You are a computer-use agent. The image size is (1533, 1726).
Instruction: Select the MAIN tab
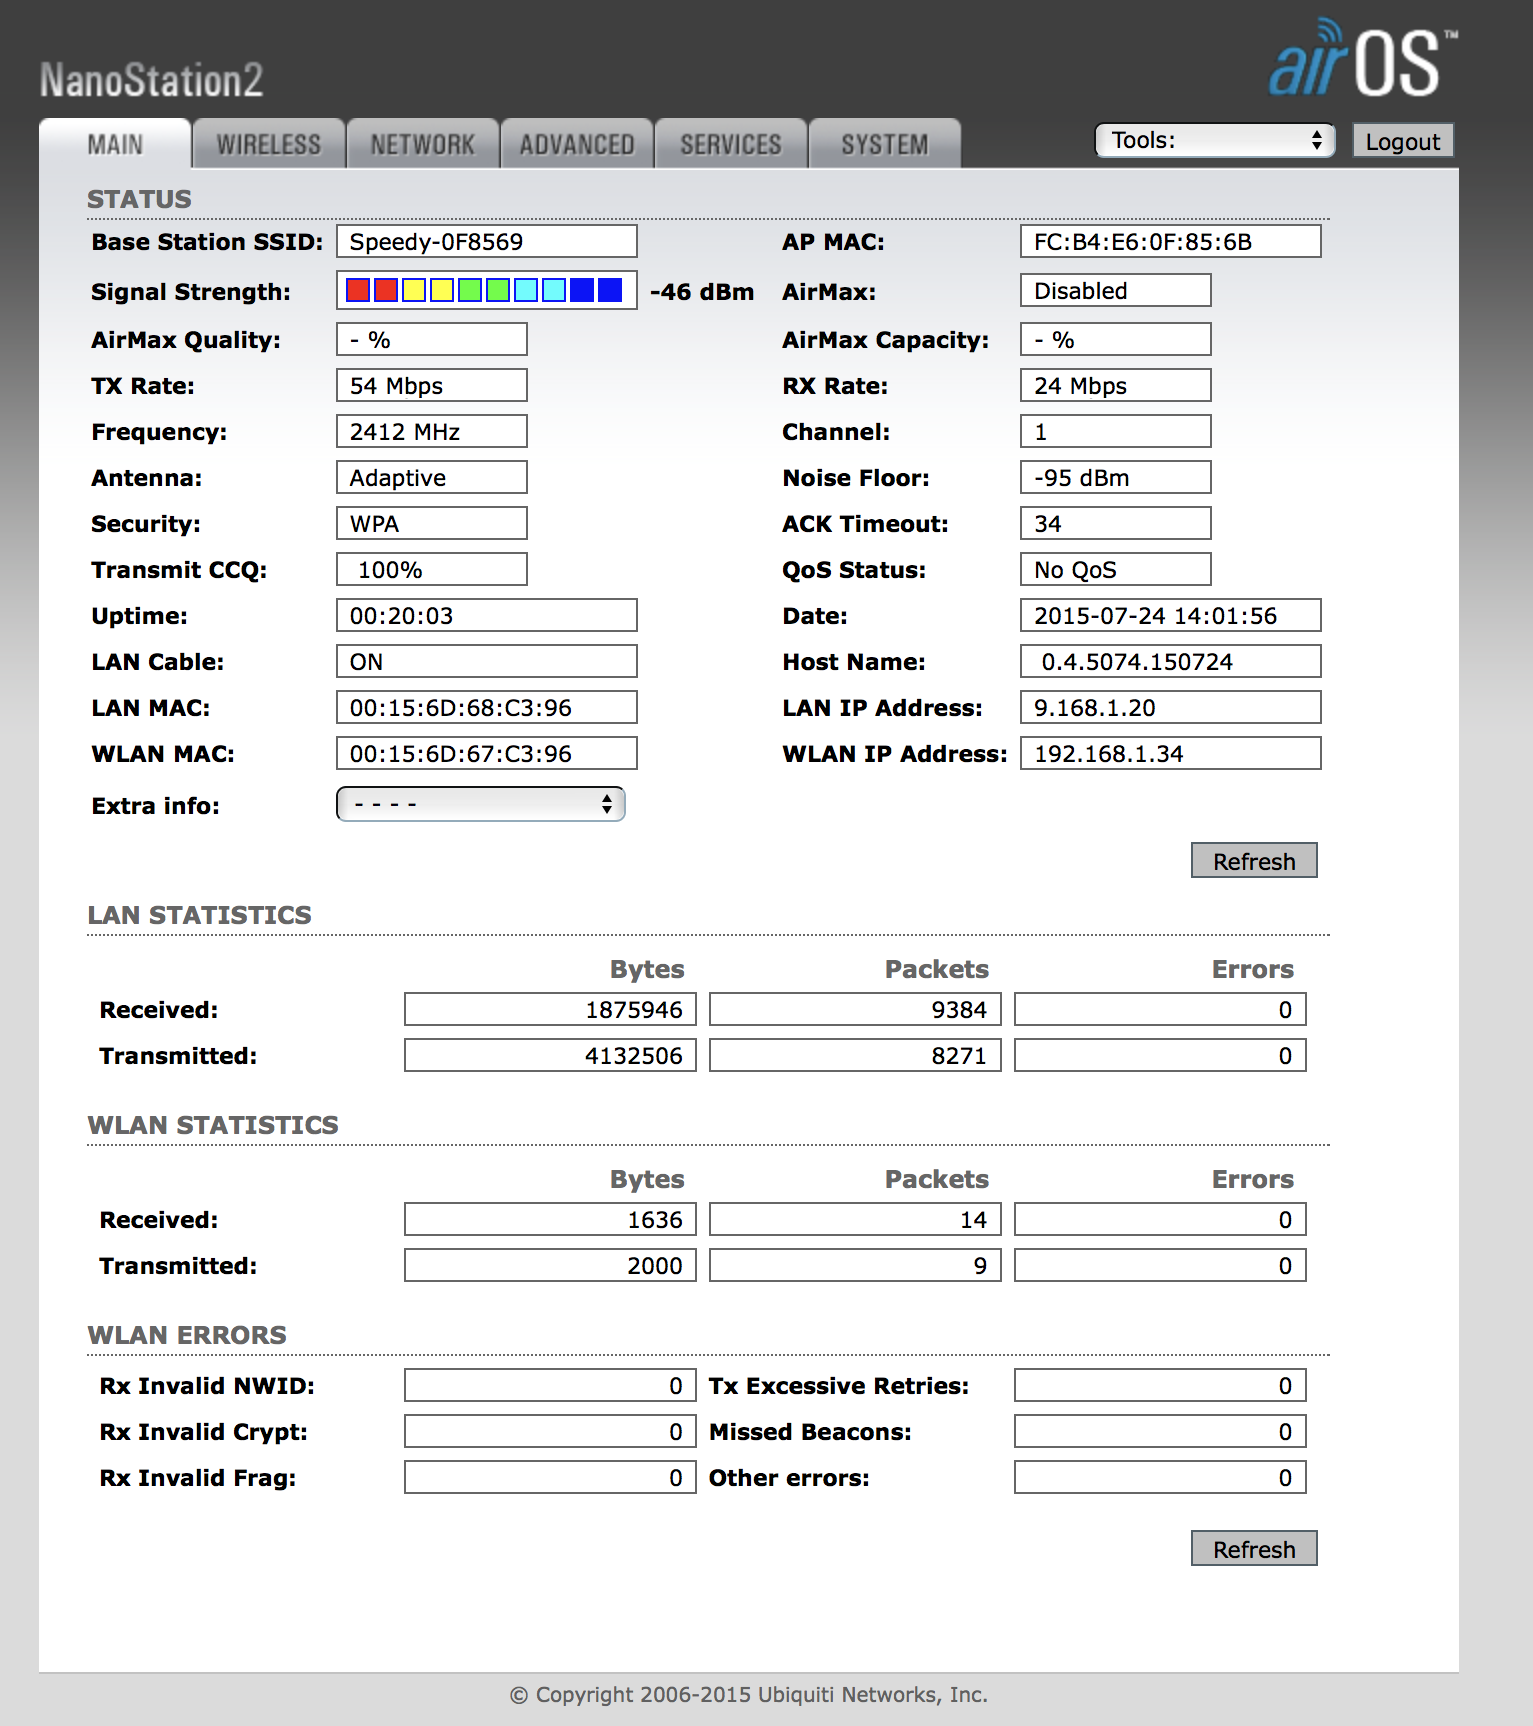[115, 145]
